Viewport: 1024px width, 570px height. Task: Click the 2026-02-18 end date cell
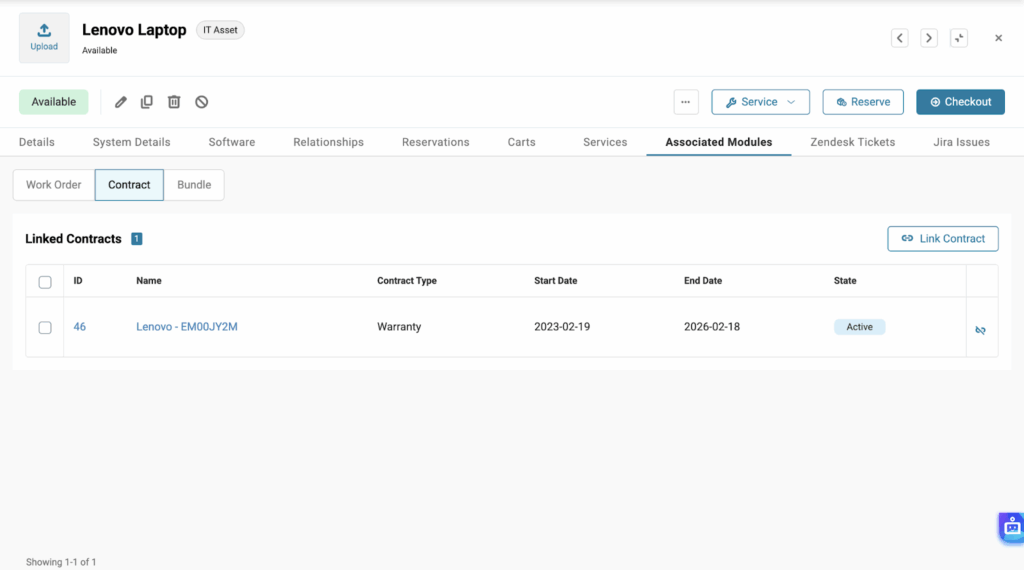(712, 326)
